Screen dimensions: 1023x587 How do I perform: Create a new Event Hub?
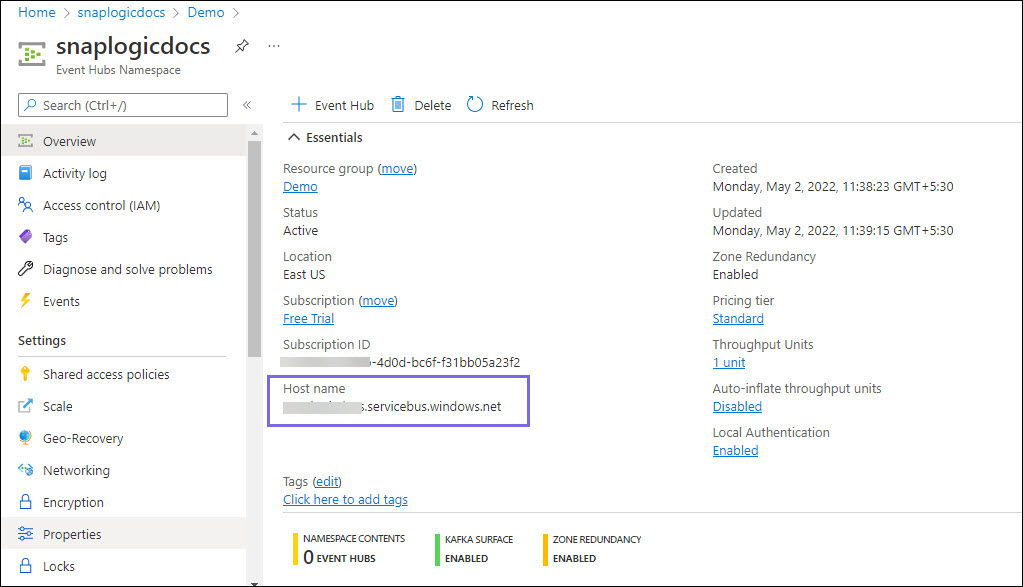click(331, 104)
